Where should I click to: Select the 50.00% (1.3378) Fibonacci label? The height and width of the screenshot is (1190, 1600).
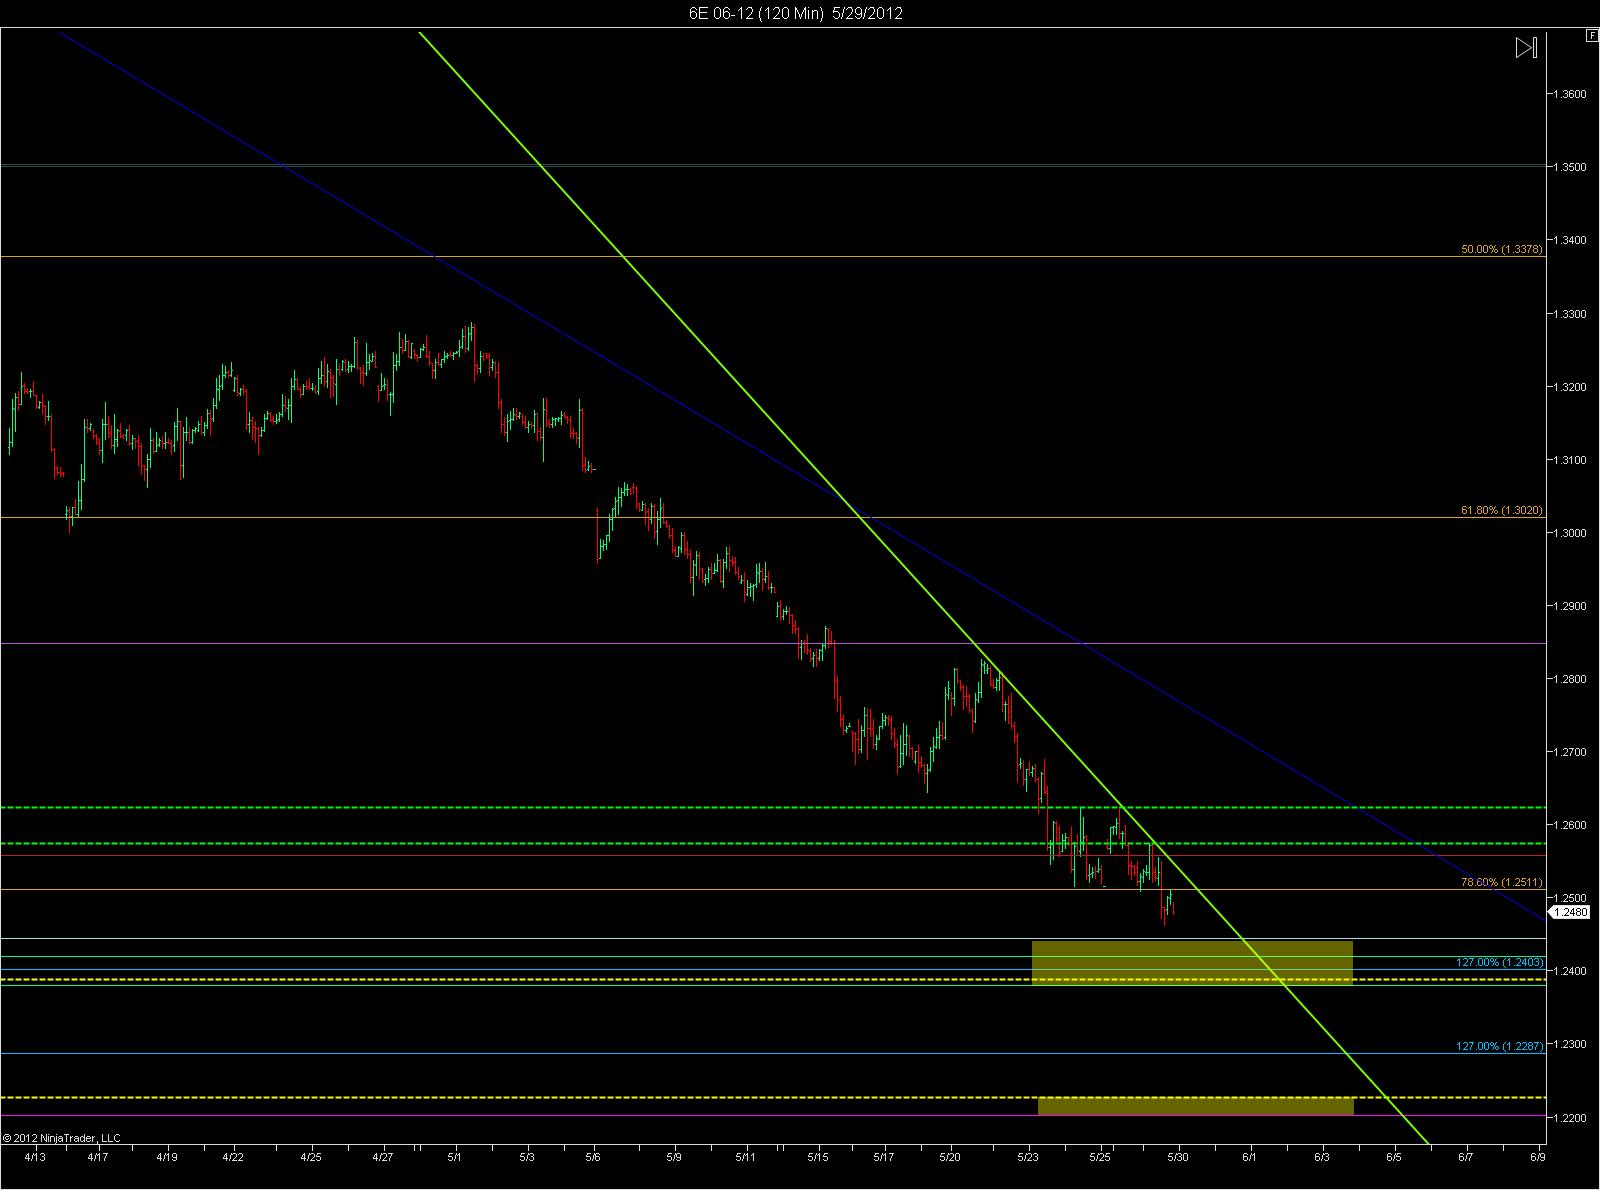click(x=1502, y=249)
